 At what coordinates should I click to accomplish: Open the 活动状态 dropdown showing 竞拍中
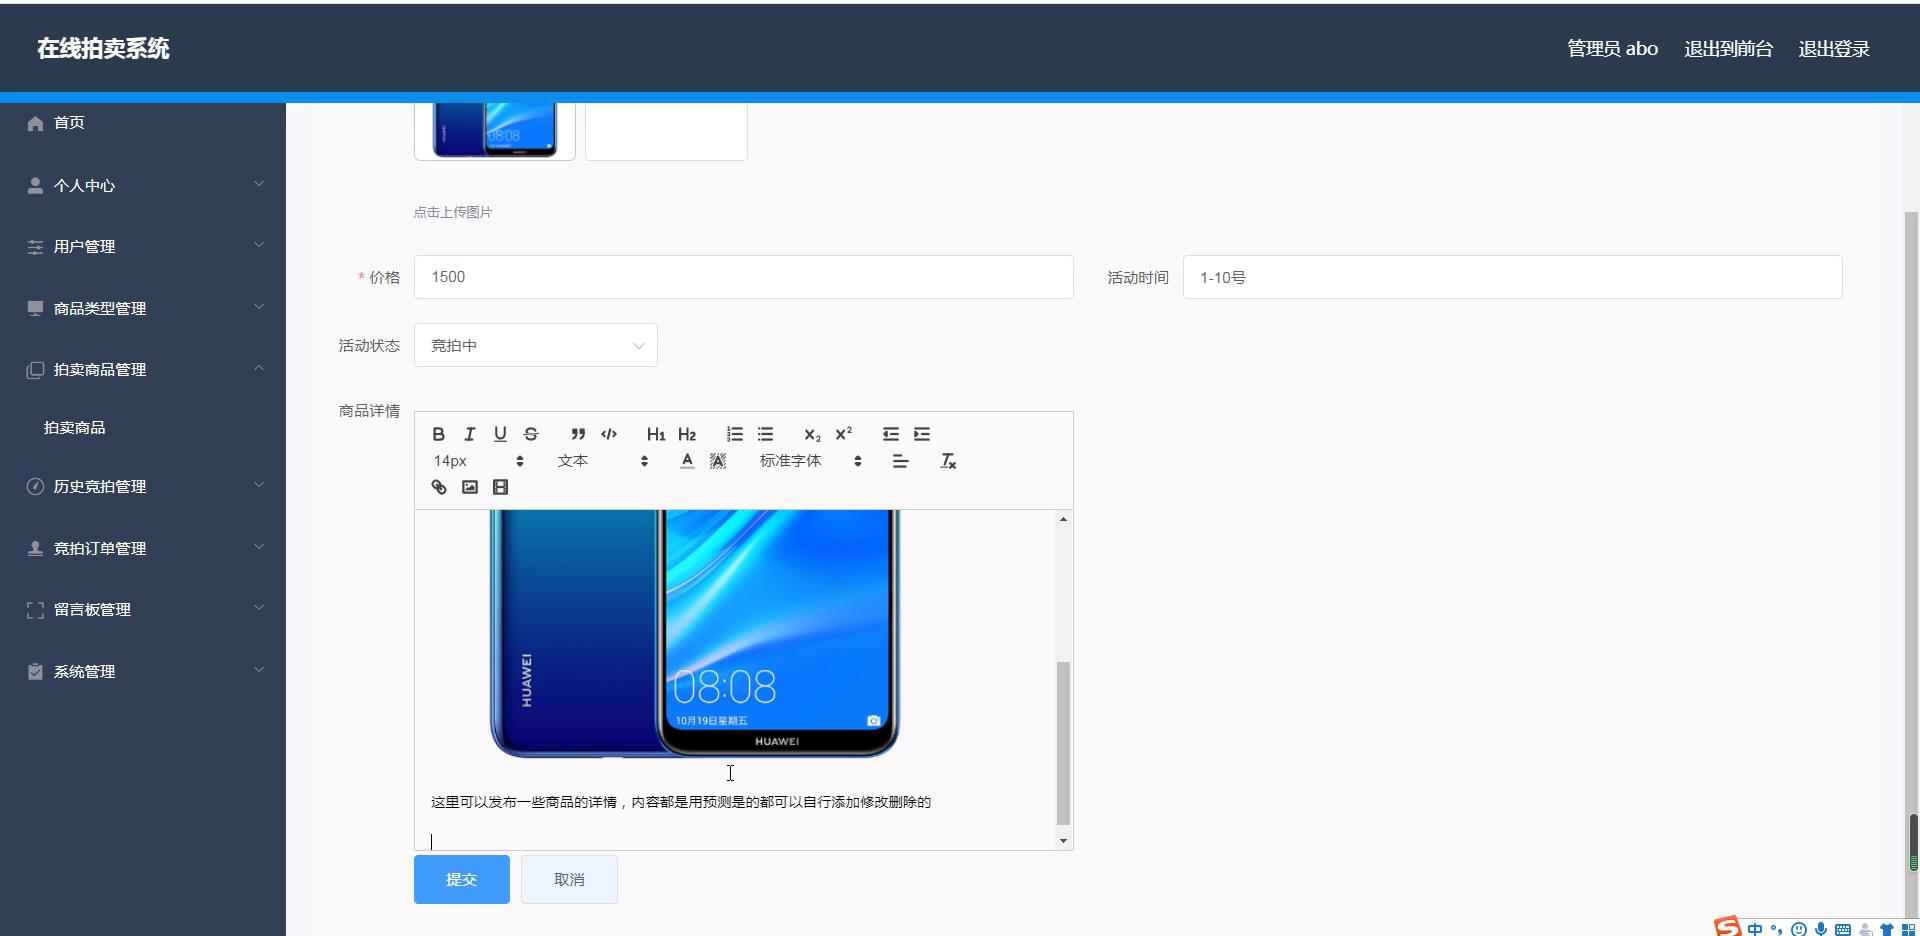(536, 345)
